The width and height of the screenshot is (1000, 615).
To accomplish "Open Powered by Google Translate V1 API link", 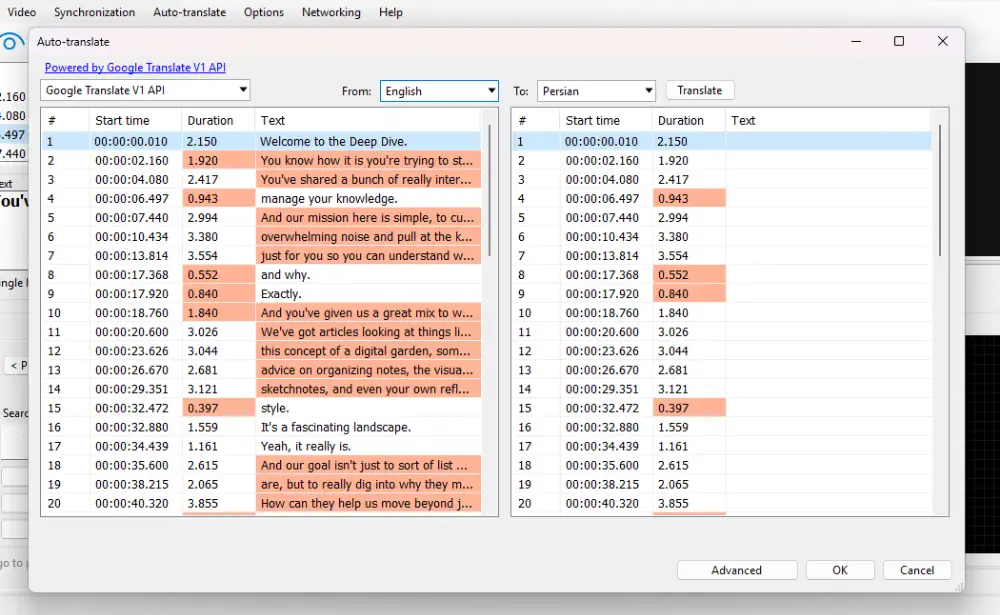I will (135, 68).
